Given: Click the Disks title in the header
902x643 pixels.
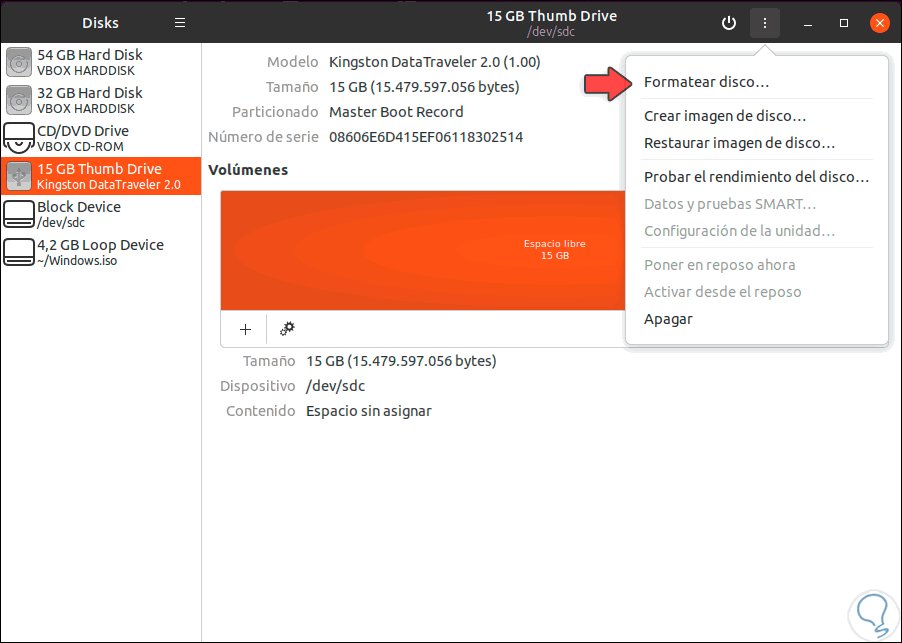Looking at the screenshot, I should click(100, 23).
